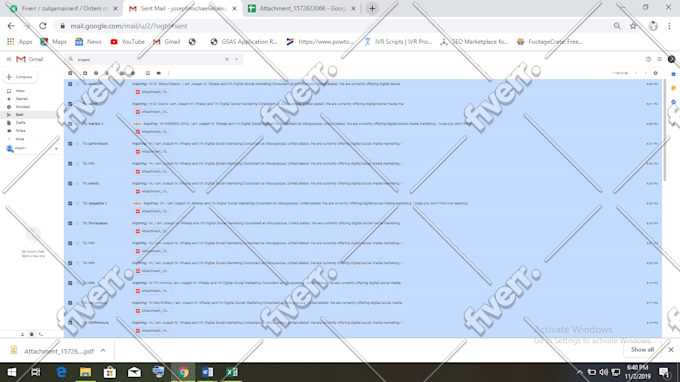Open a new browser tab
This screenshot has width=680, height=382.
point(372,9)
